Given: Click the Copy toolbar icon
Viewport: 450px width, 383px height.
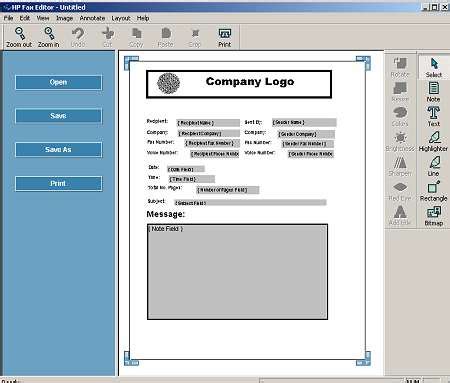Looking at the screenshot, I should tap(136, 37).
